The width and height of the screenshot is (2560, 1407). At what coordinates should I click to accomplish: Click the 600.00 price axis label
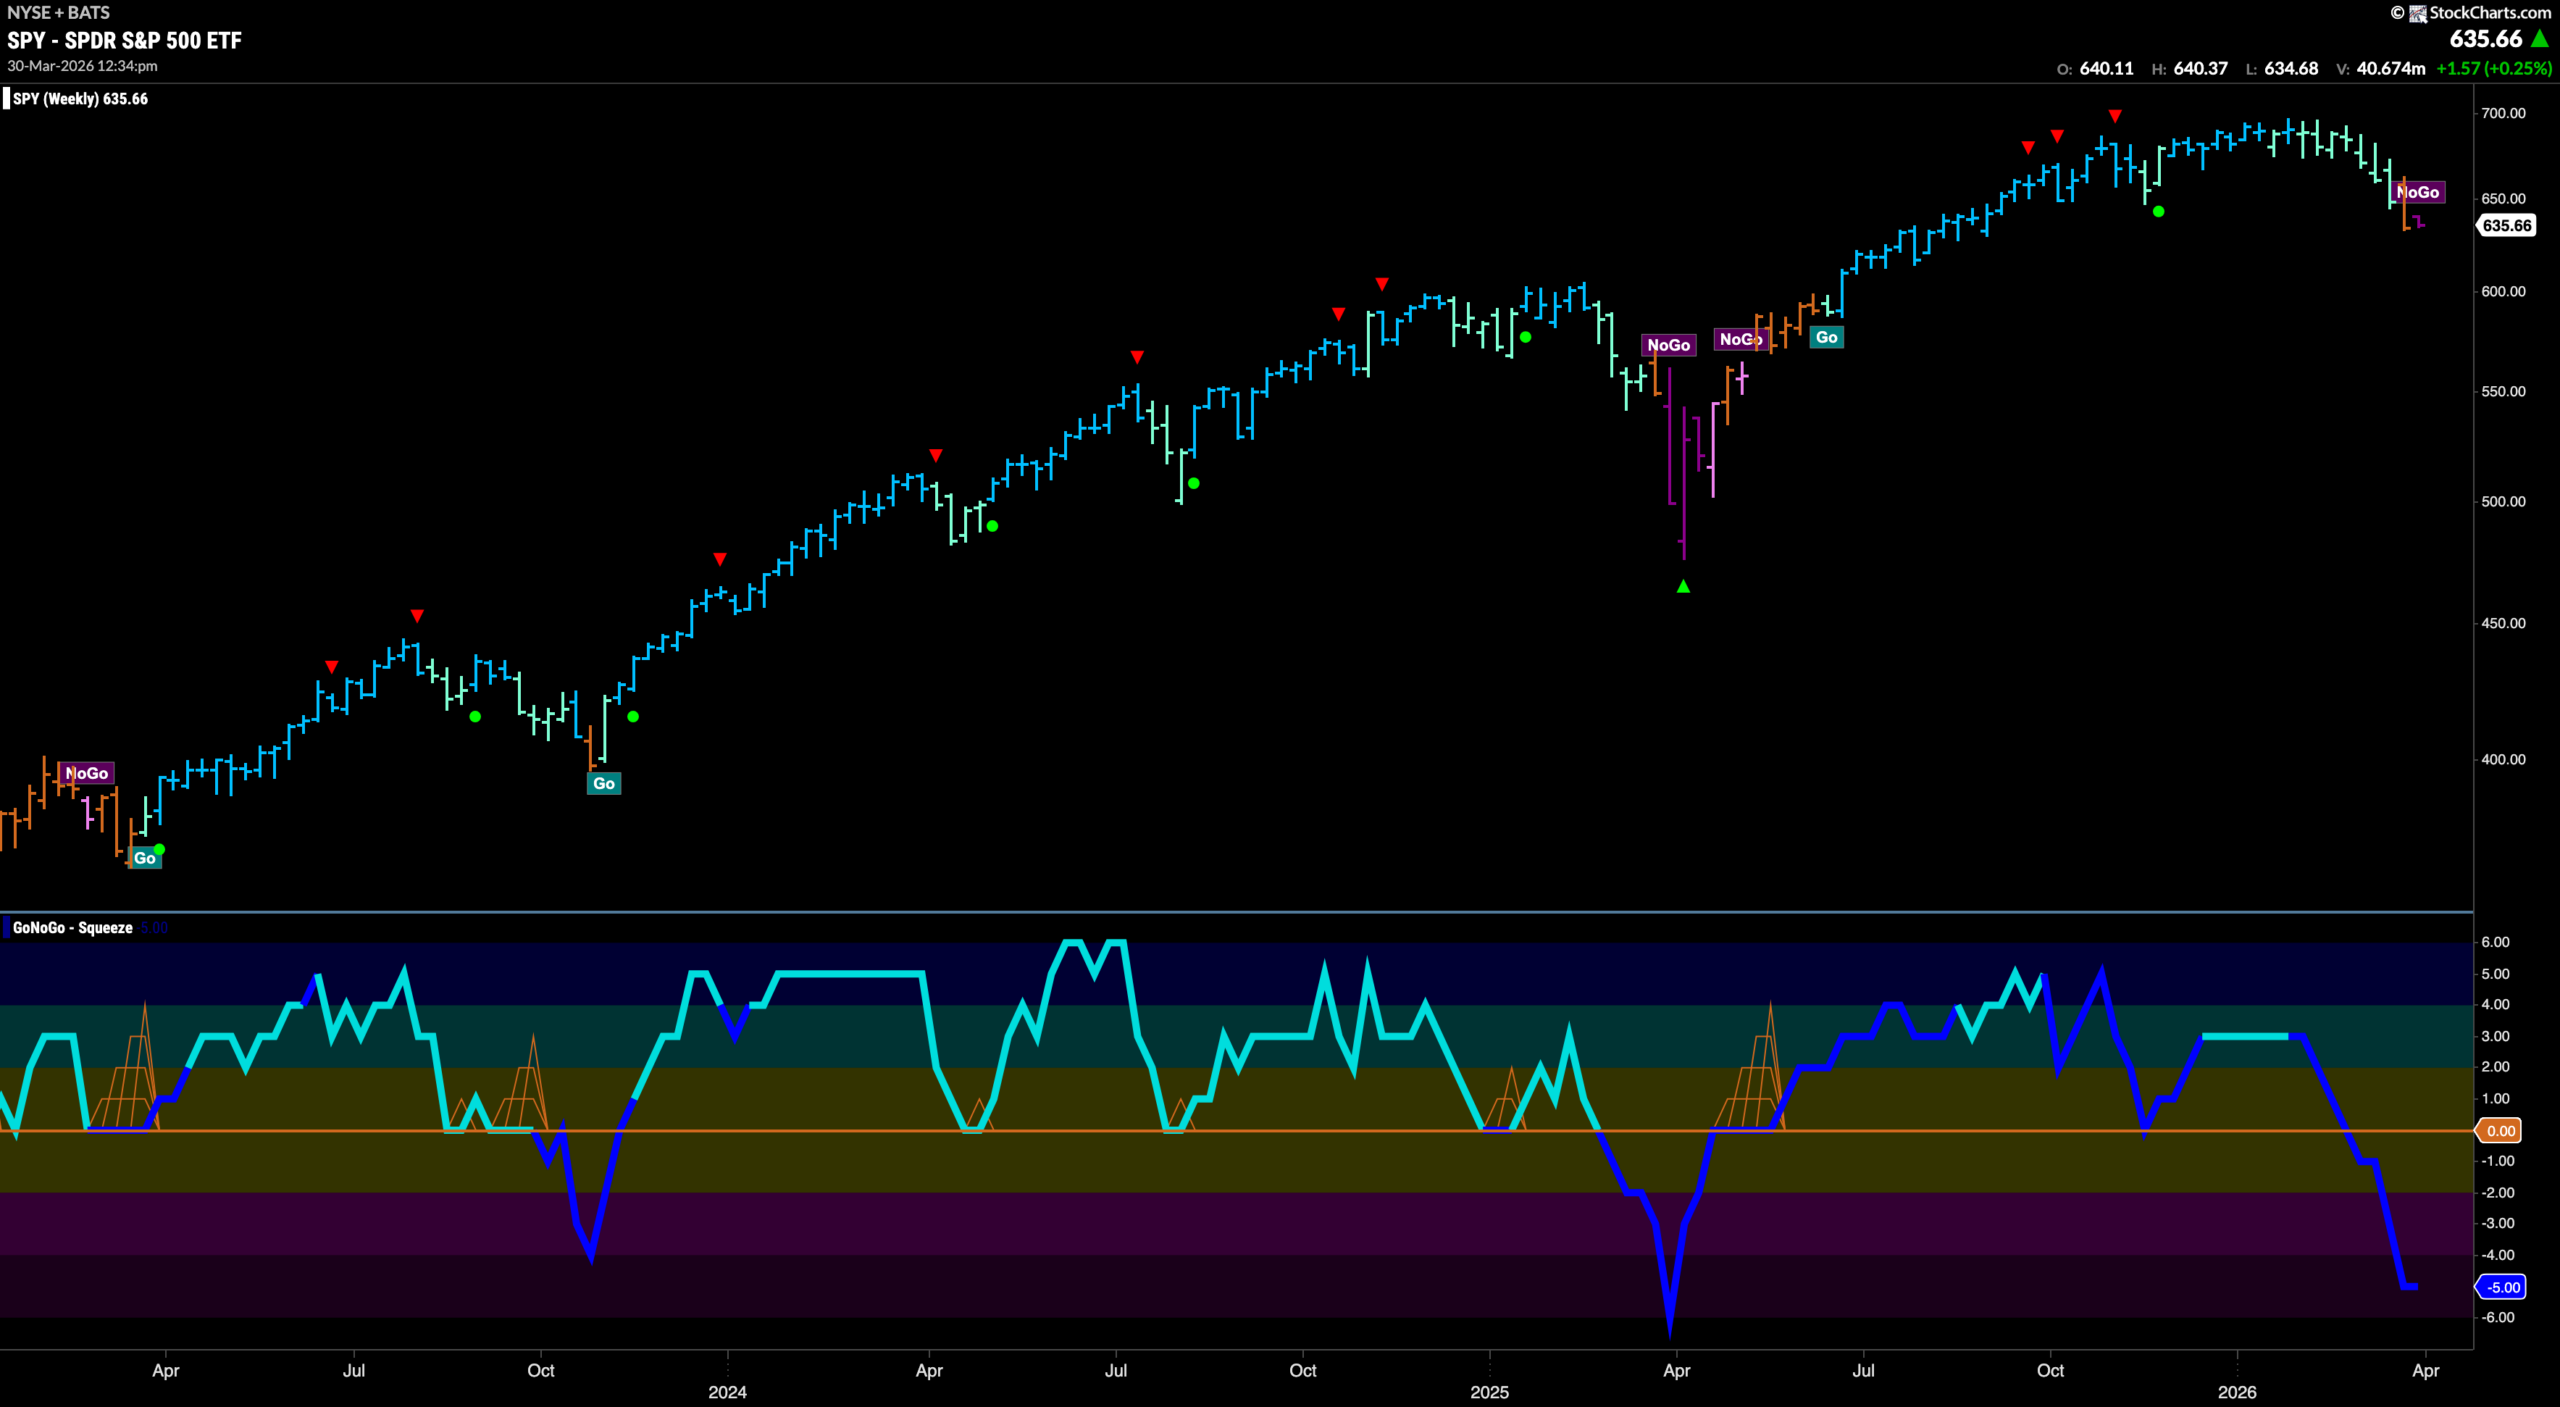[2503, 291]
